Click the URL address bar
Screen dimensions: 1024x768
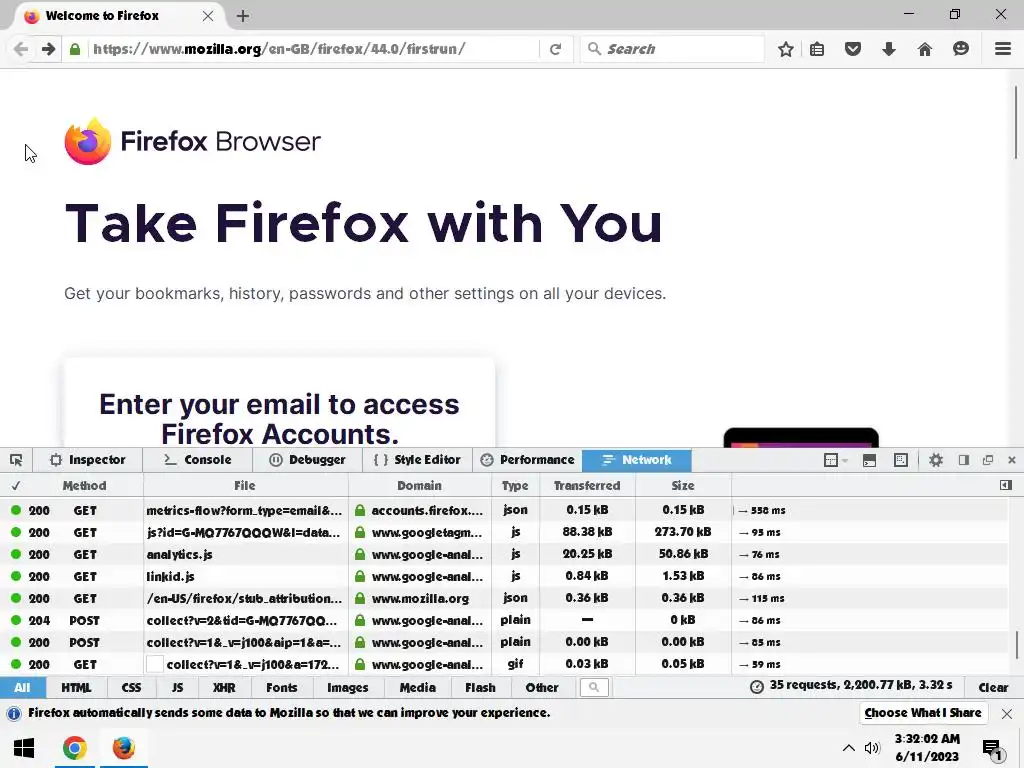[313, 49]
